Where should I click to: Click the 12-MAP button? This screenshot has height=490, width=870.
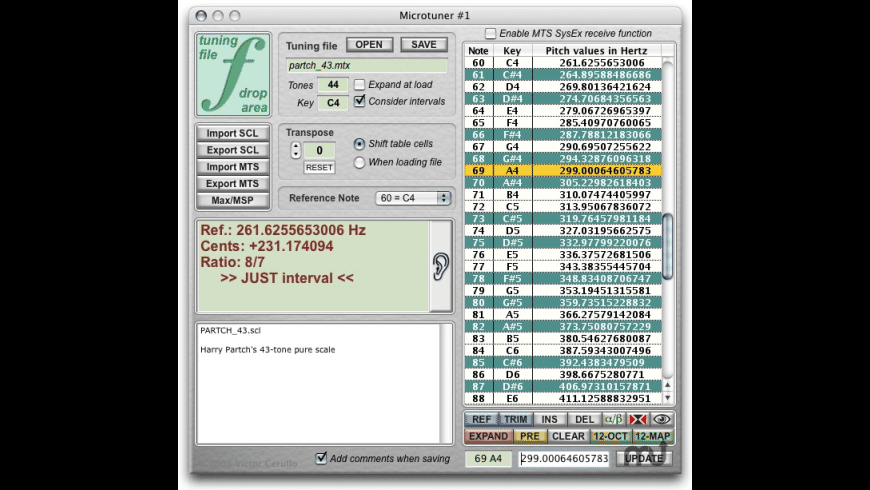(x=652, y=436)
